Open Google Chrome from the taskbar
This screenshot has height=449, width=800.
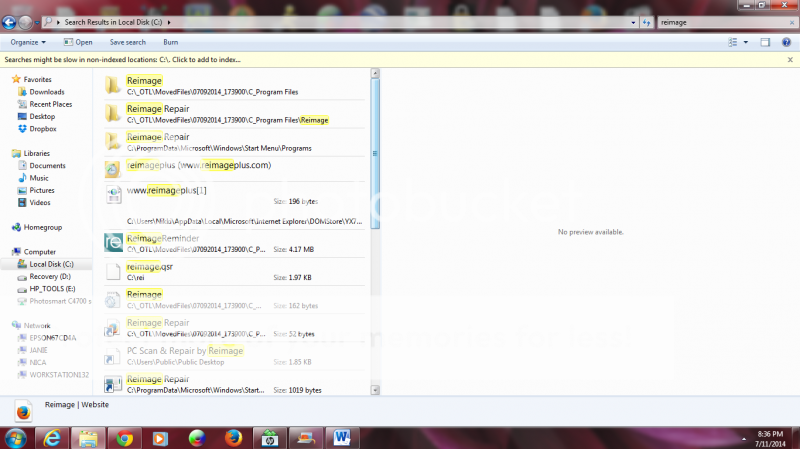pos(124,438)
